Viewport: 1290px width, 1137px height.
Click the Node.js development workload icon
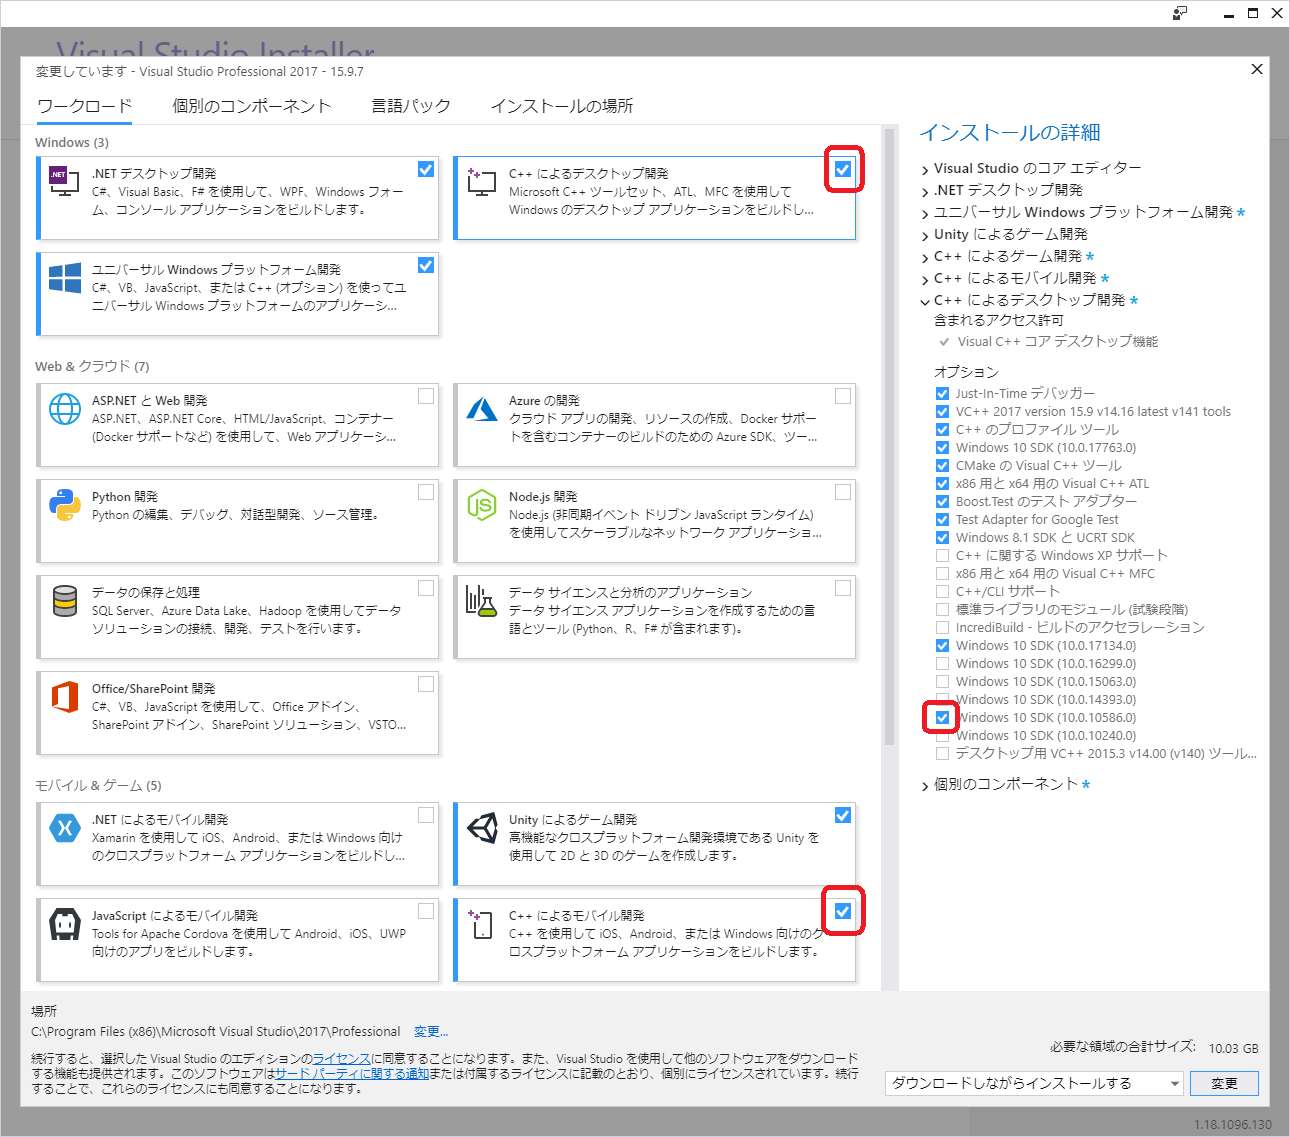(x=482, y=505)
